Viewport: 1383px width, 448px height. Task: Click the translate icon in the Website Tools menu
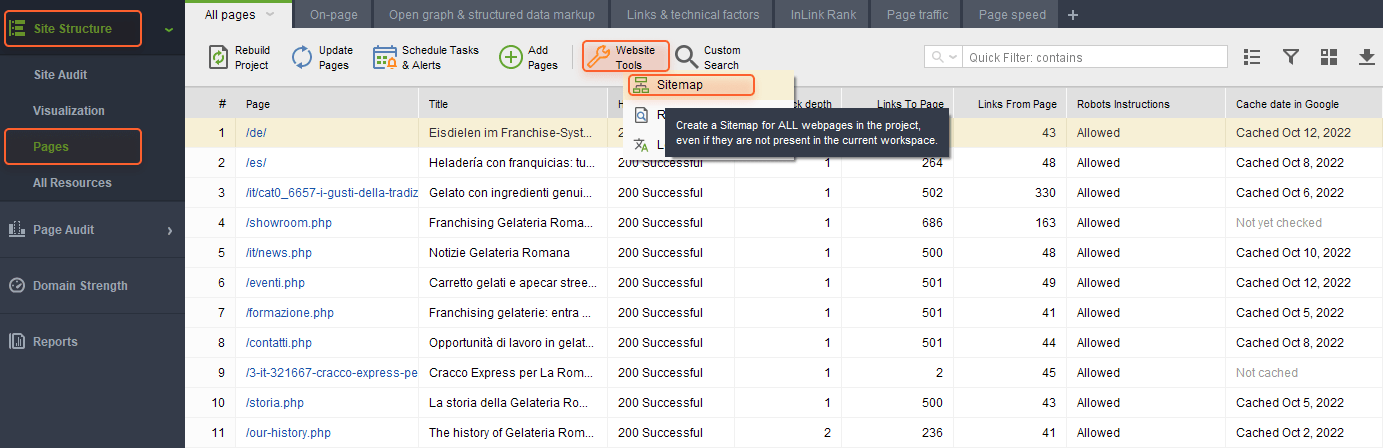tap(641, 145)
